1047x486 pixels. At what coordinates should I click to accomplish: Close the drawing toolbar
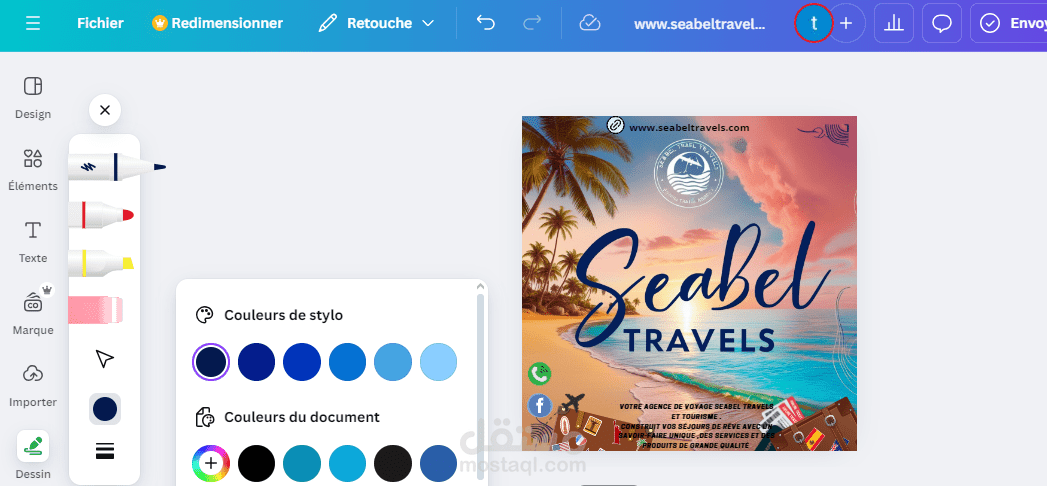click(x=105, y=110)
